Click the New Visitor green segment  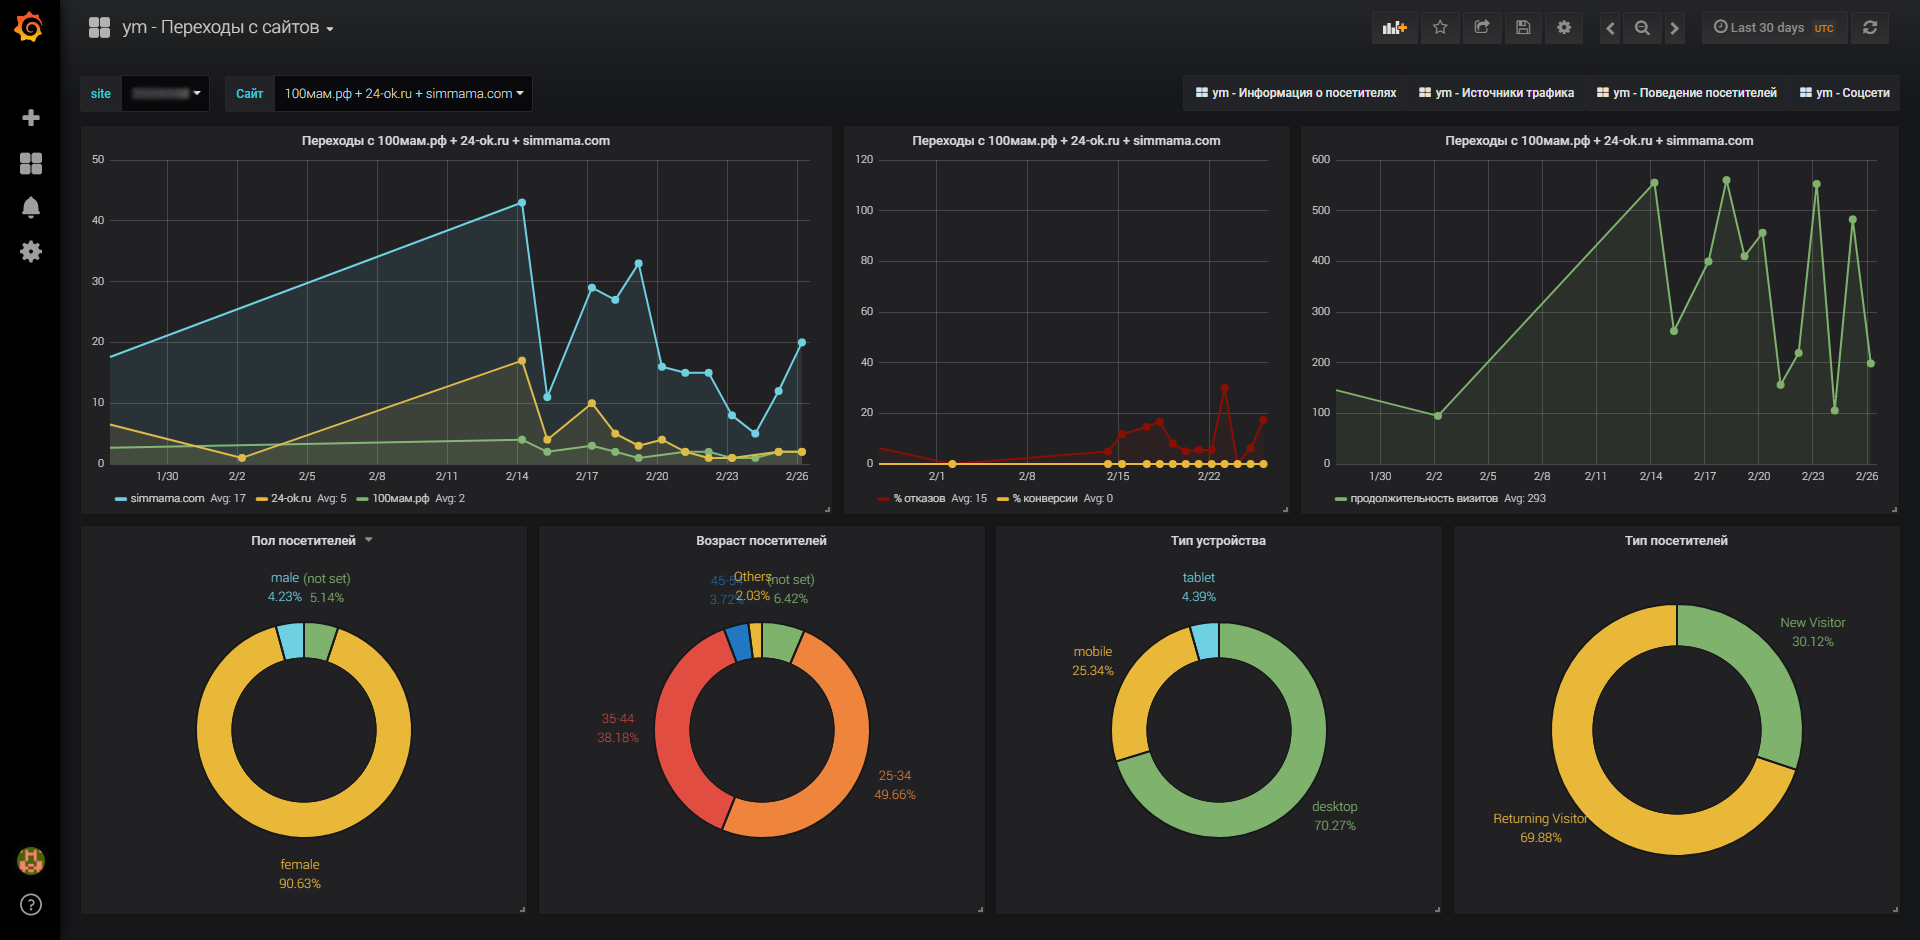point(1765,670)
